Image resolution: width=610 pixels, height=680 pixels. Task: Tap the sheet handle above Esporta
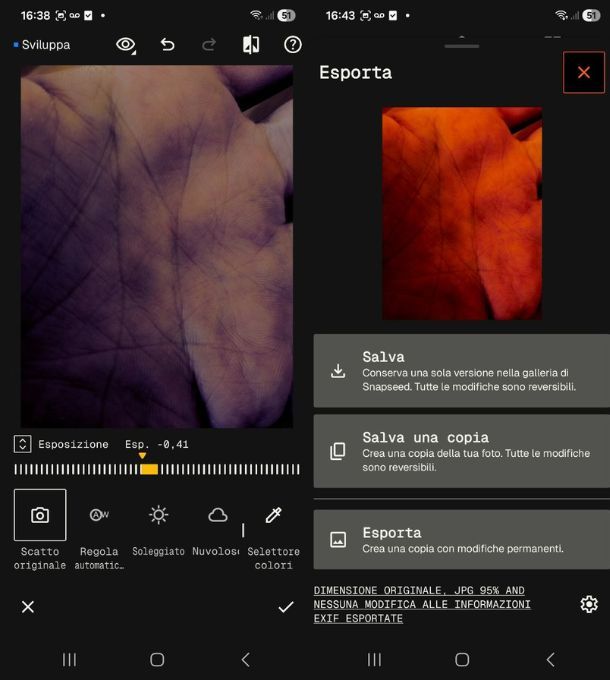462,46
